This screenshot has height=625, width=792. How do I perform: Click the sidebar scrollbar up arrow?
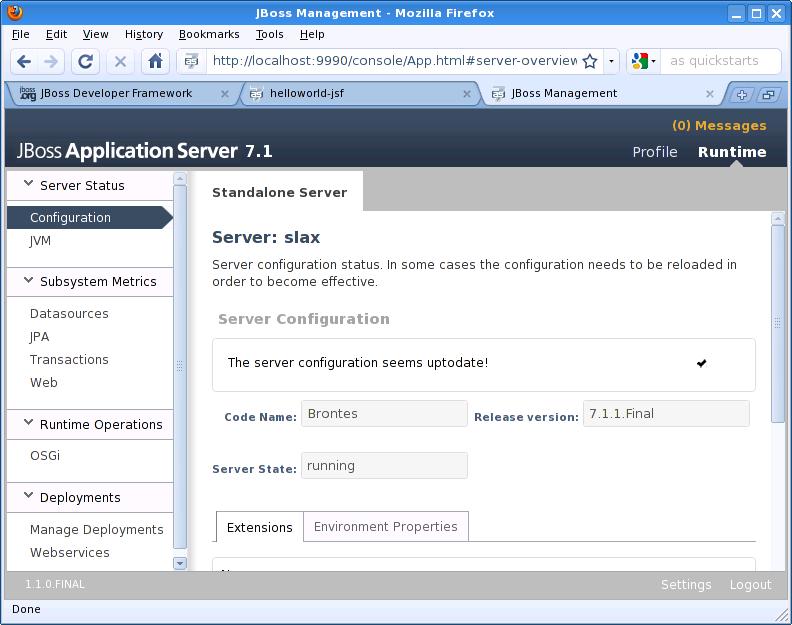point(180,178)
